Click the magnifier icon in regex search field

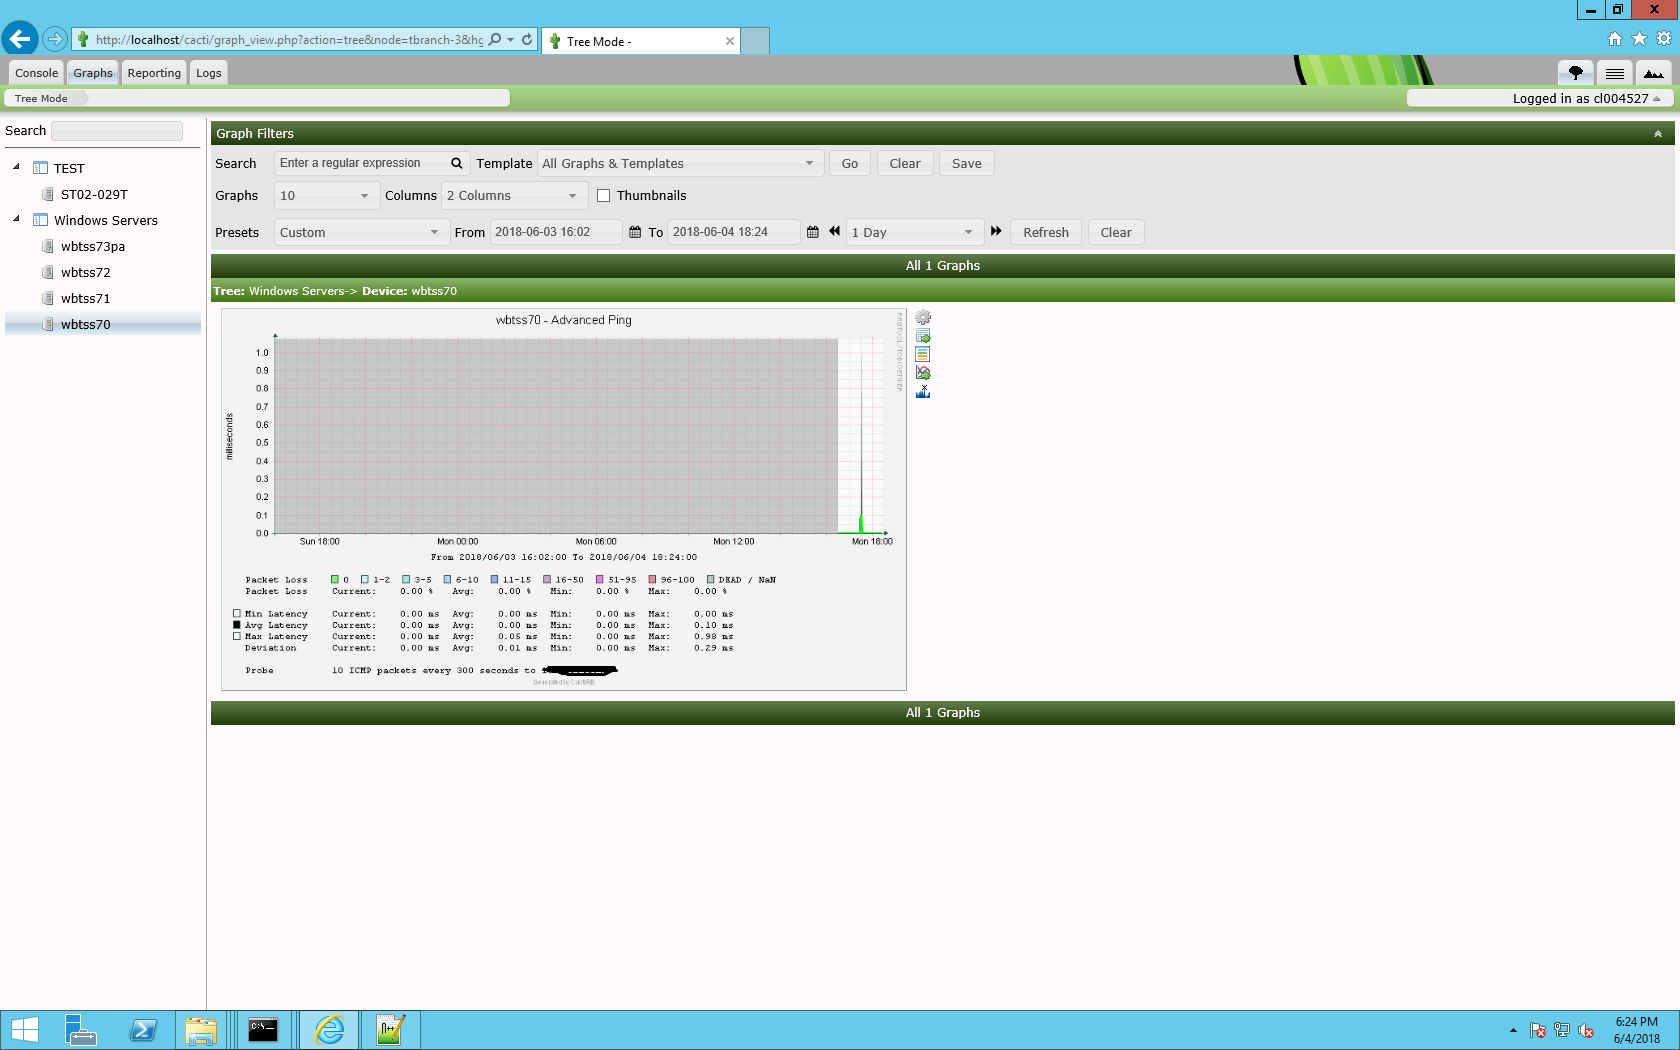coord(457,163)
